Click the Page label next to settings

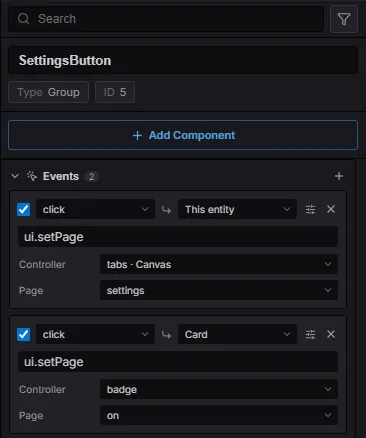coord(31,291)
